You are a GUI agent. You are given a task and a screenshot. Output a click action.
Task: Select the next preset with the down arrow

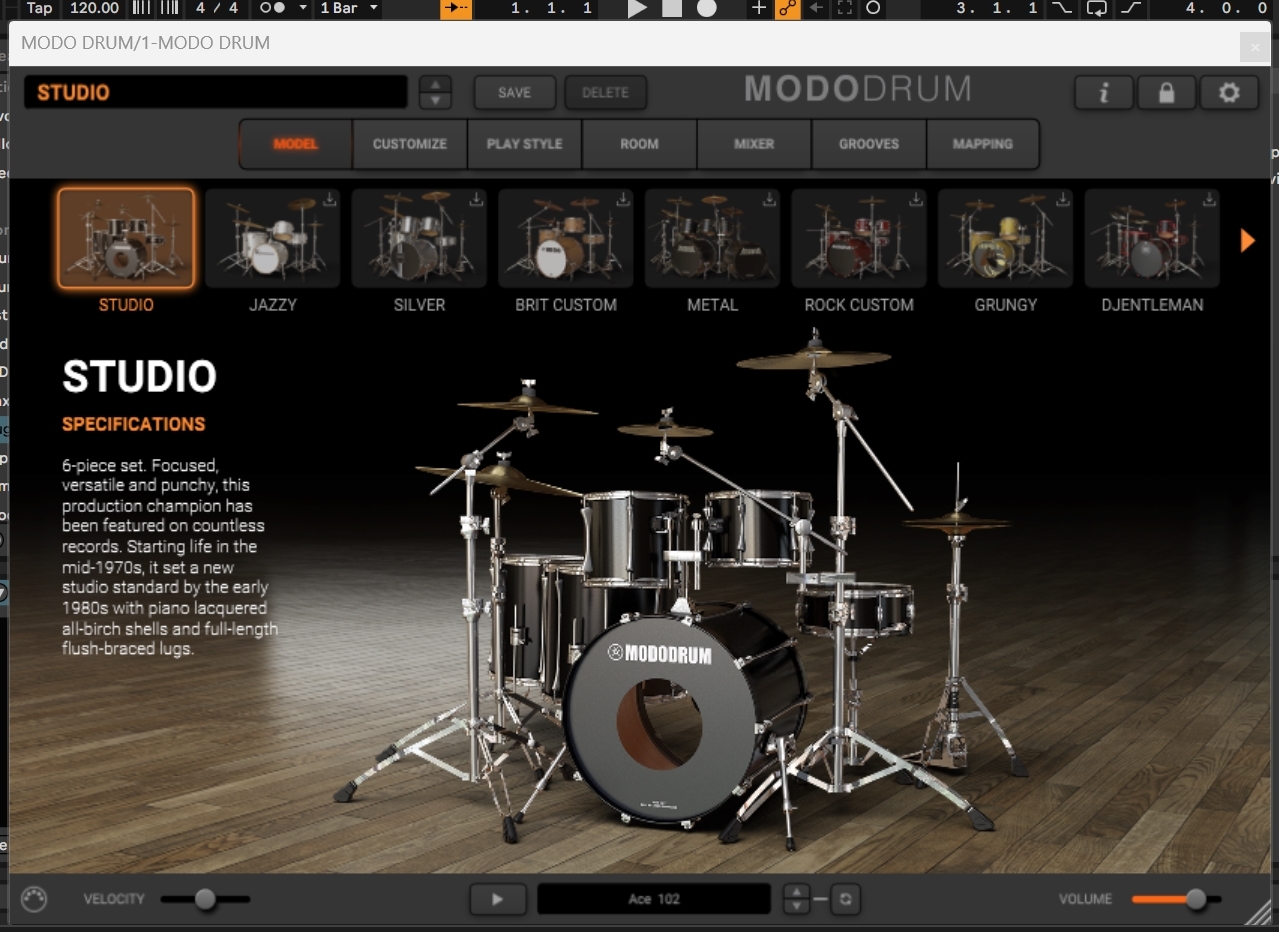pos(435,101)
